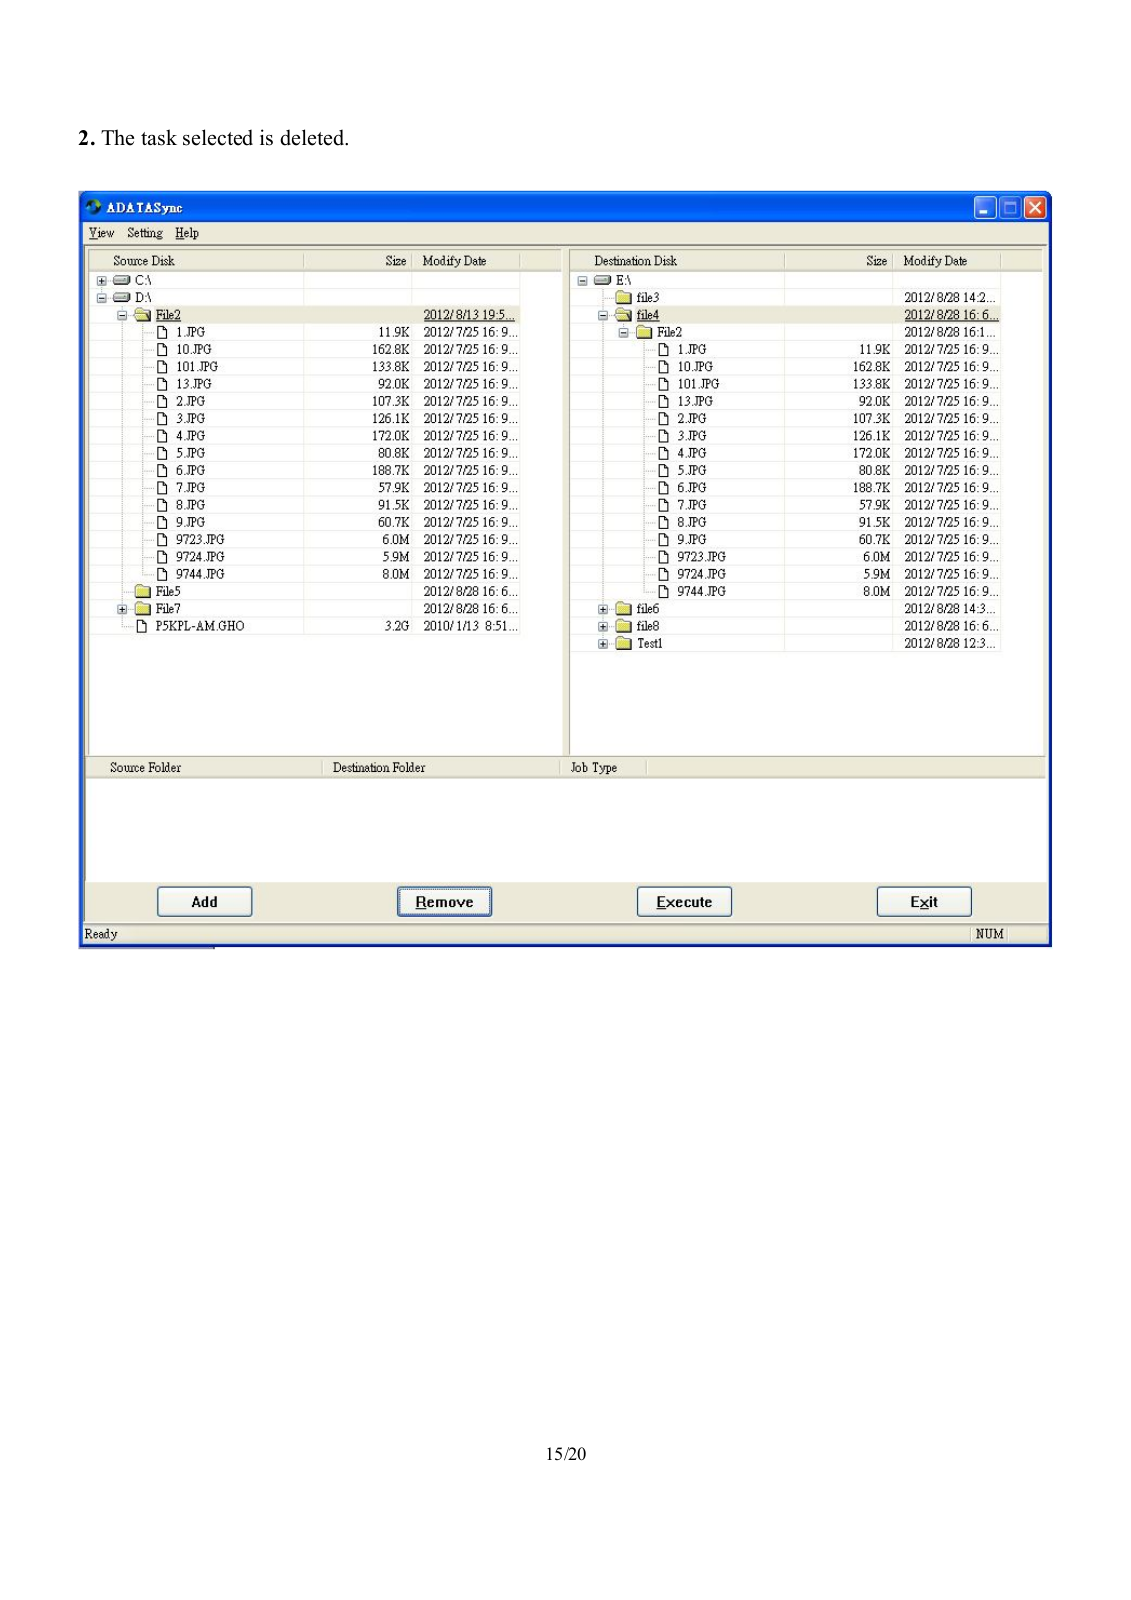Click the NUM indicator in status bar

[989, 934]
